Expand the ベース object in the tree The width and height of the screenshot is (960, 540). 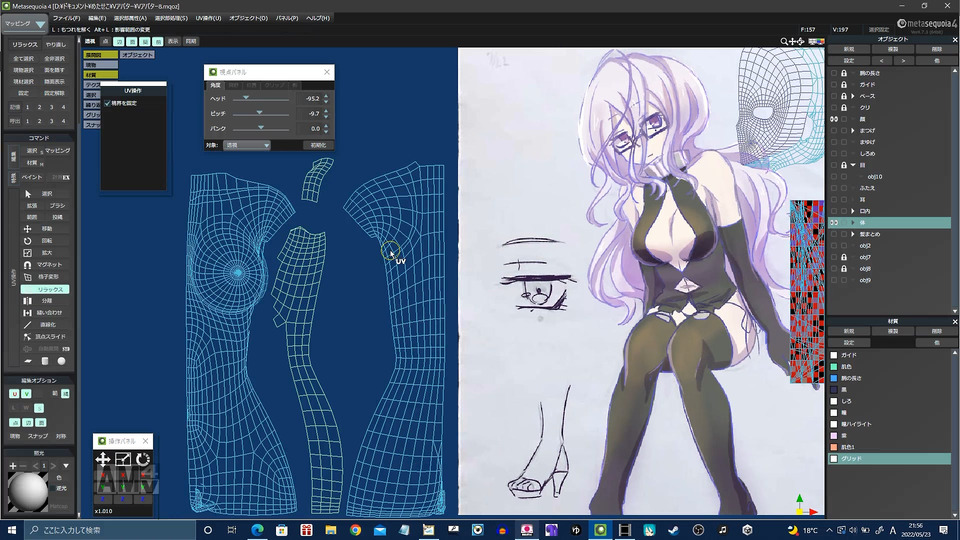(x=853, y=96)
